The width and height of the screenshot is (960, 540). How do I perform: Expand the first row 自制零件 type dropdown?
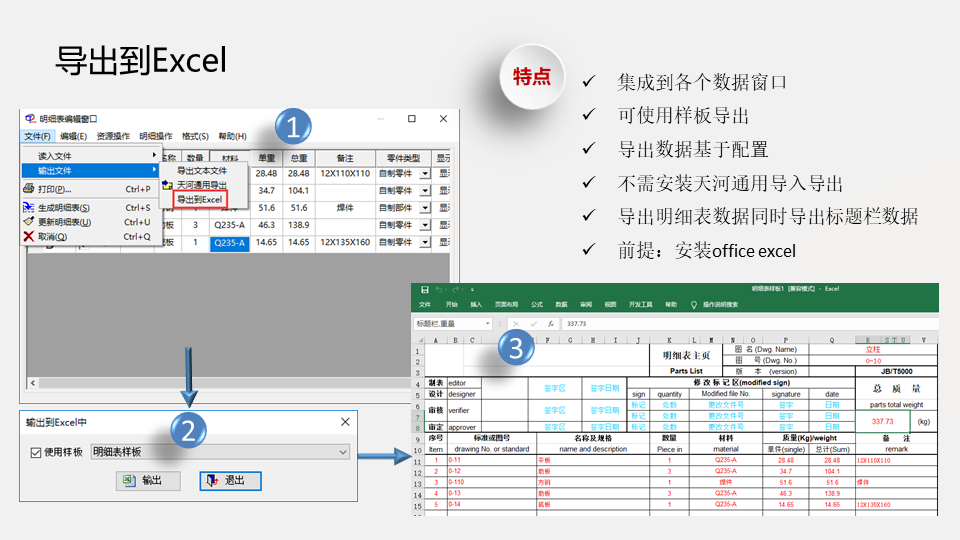[425, 174]
